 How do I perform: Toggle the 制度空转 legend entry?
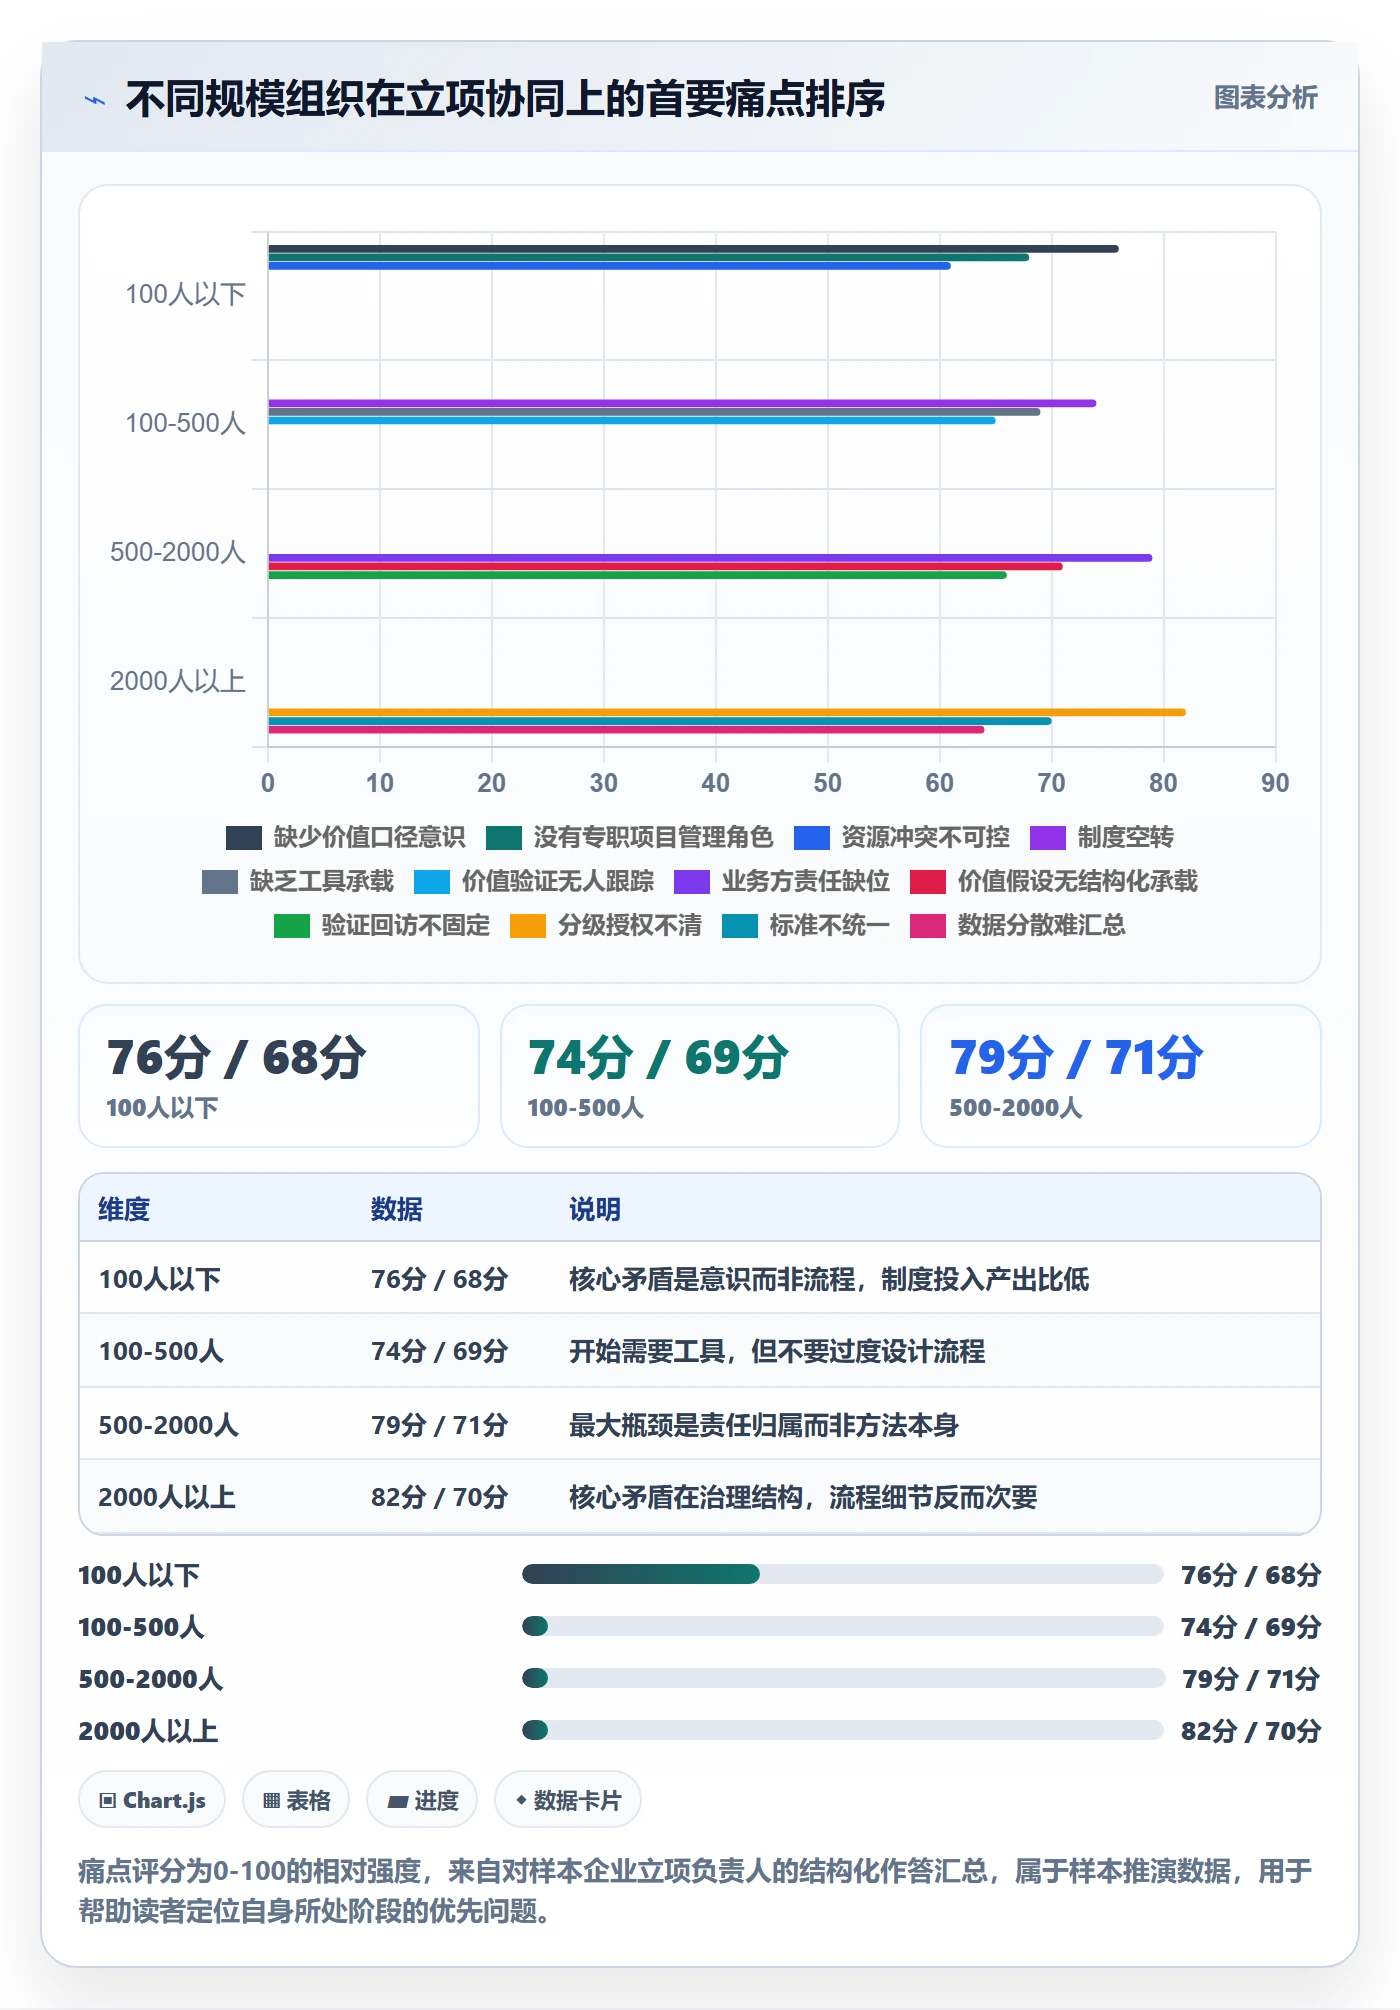1102,837
